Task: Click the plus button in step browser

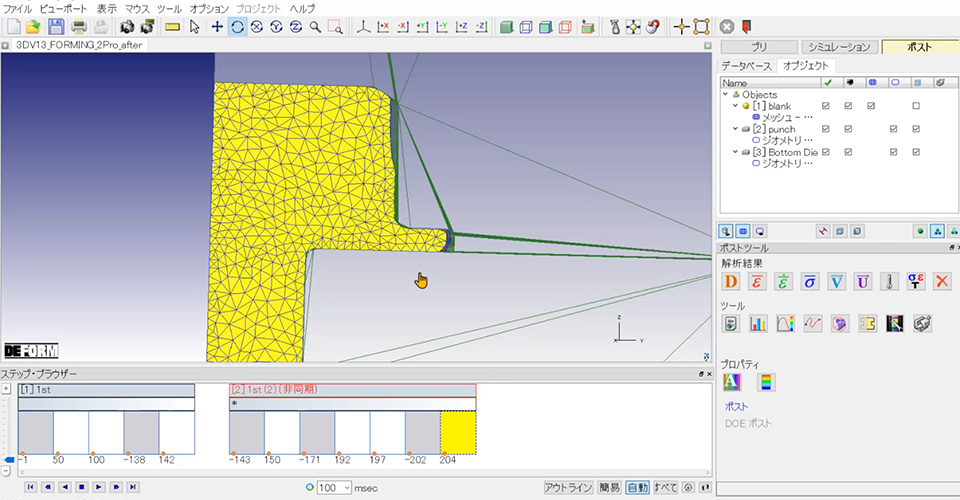Action: (6, 389)
